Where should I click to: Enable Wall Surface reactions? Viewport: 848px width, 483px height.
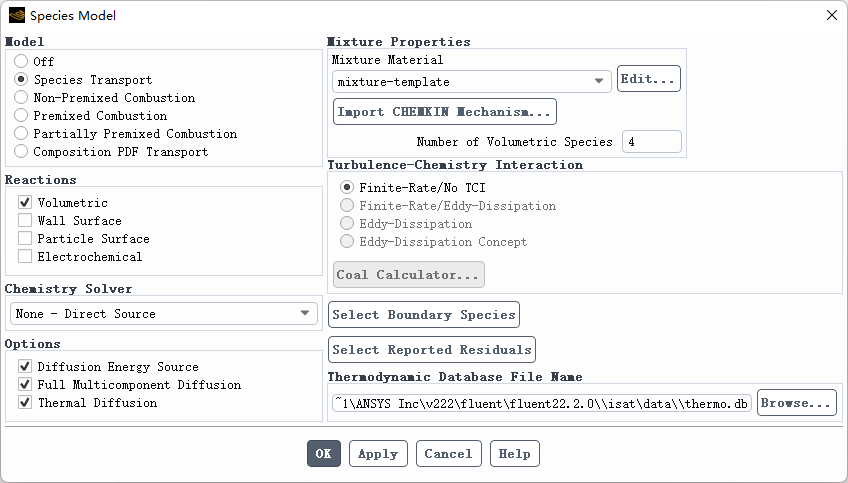[25, 221]
